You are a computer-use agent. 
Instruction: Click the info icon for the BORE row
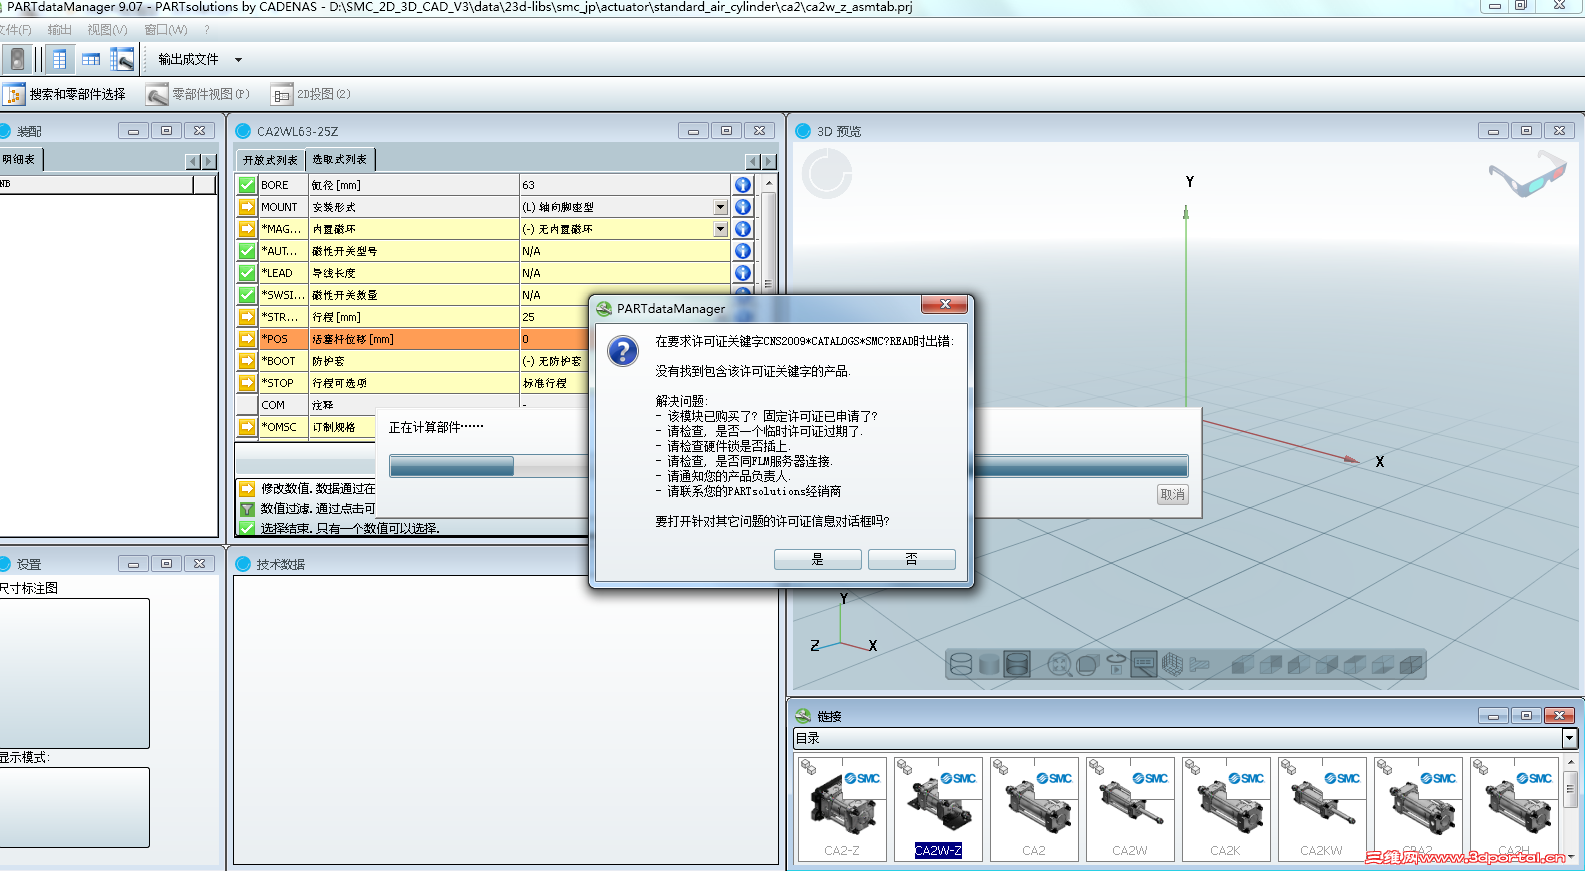tap(743, 185)
